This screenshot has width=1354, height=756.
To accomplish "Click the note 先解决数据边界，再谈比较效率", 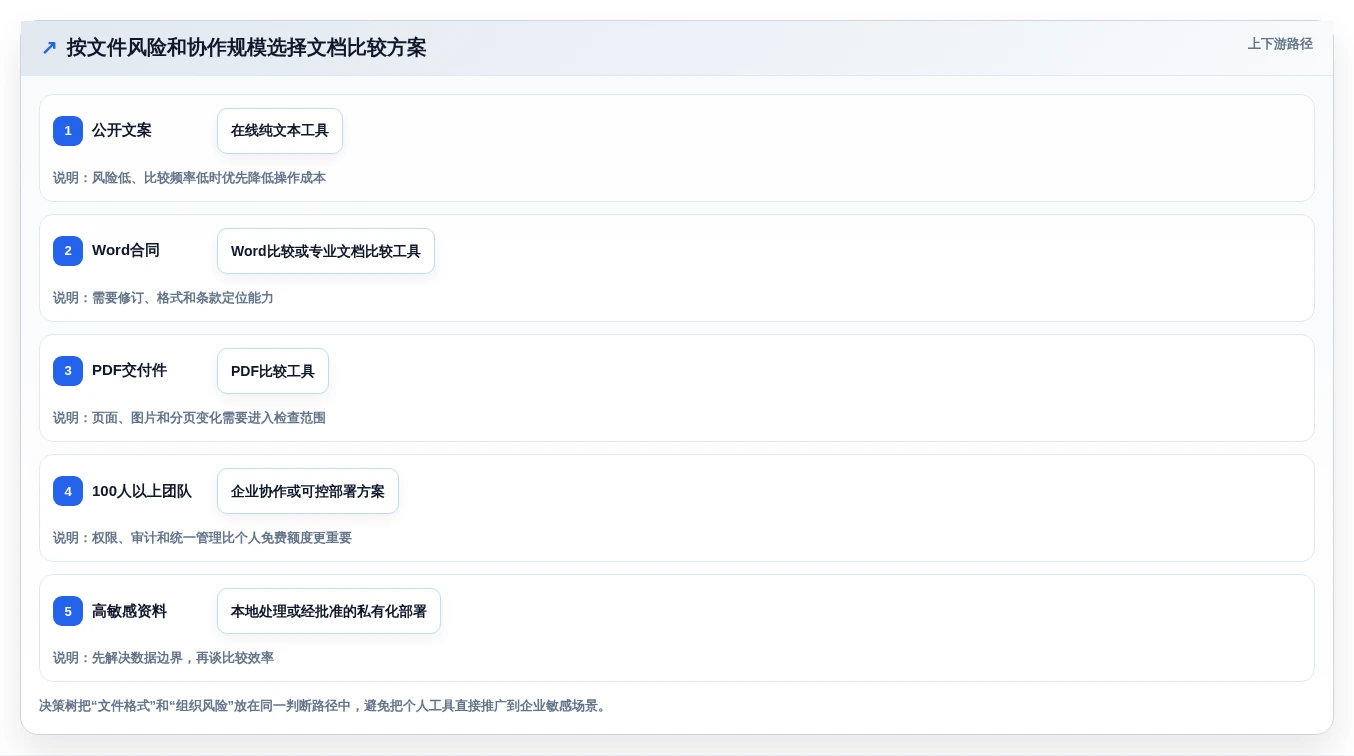I will tap(183, 658).
